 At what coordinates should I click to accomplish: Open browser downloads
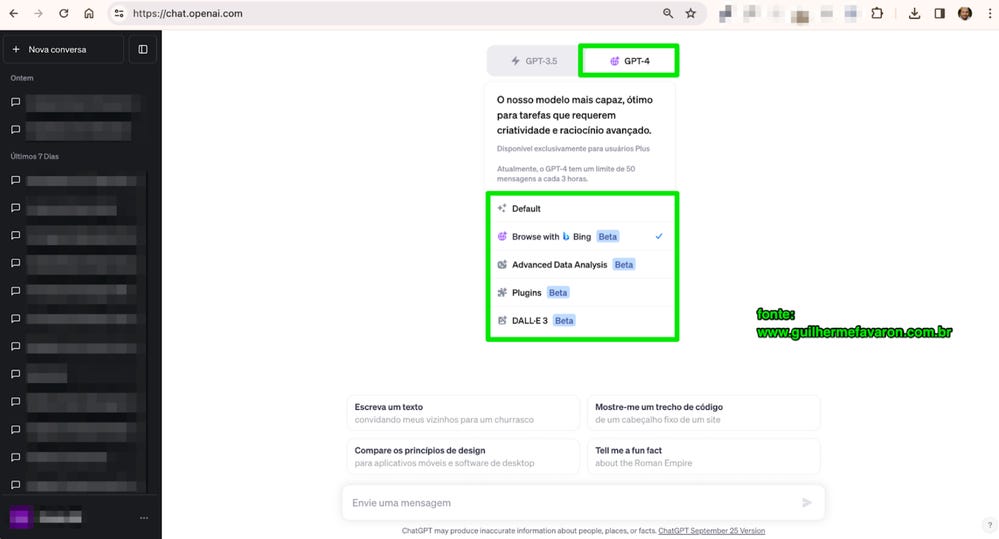[914, 13]
